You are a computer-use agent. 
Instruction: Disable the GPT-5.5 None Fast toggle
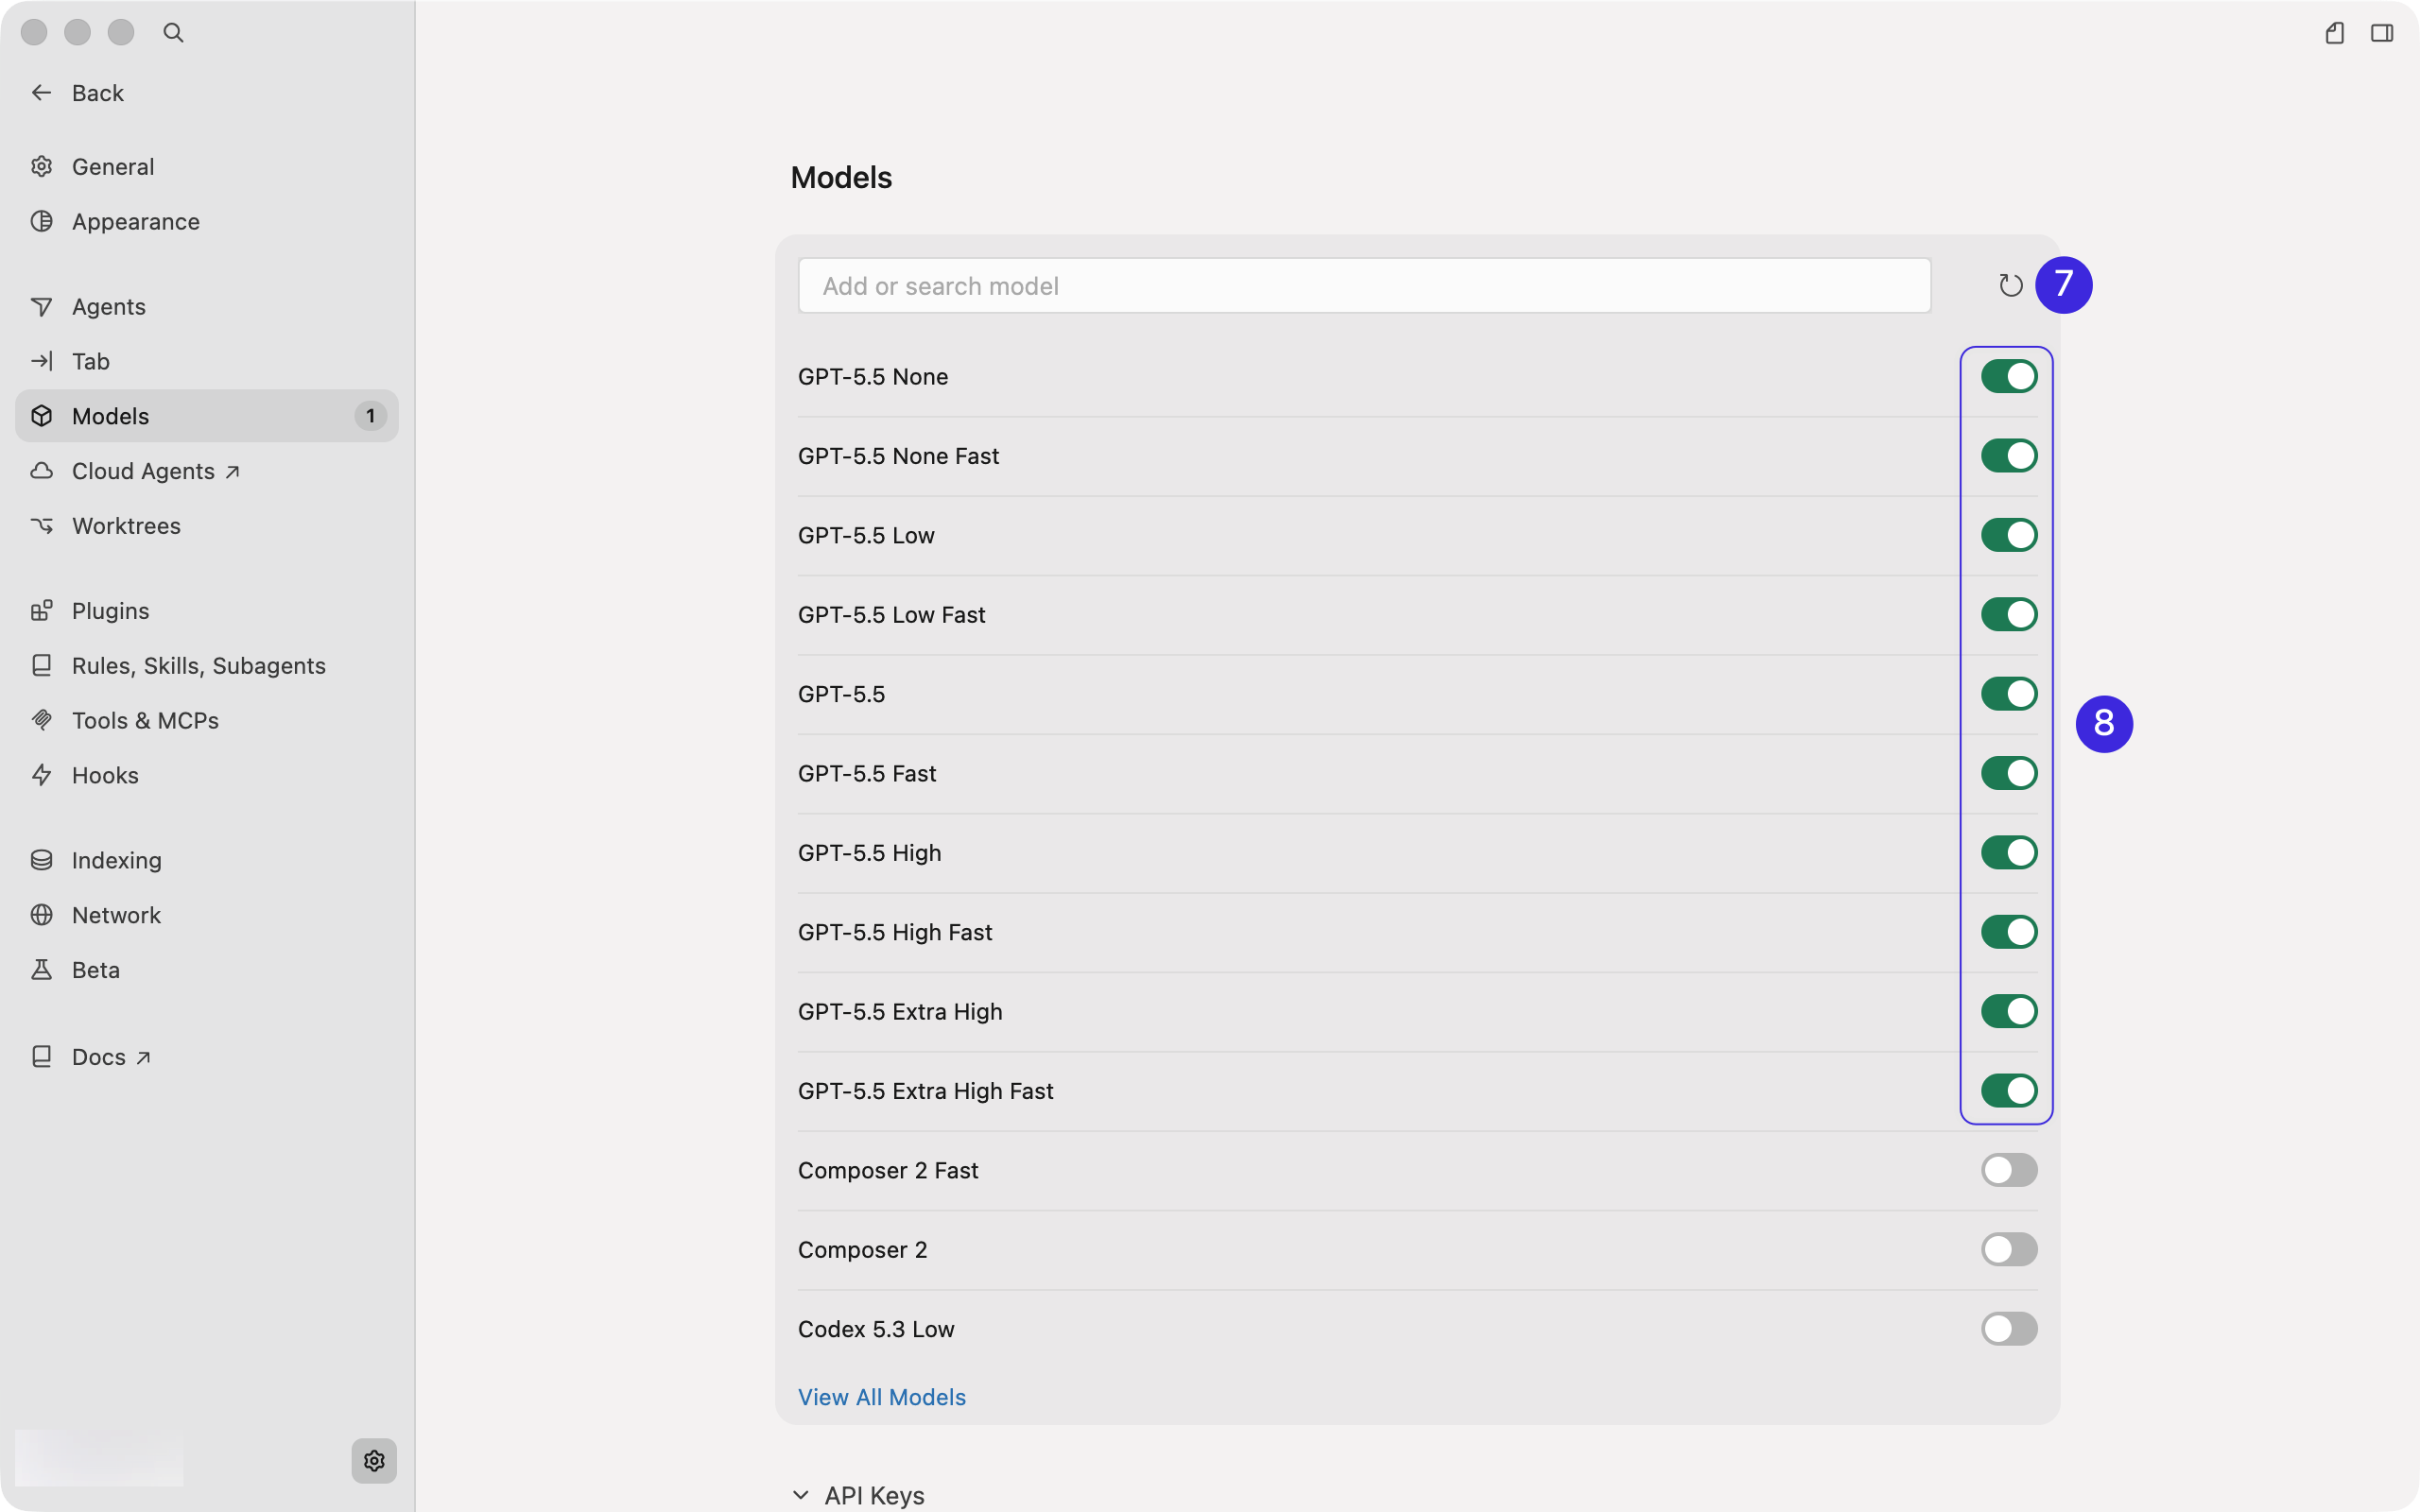(x=2009, y=456)
